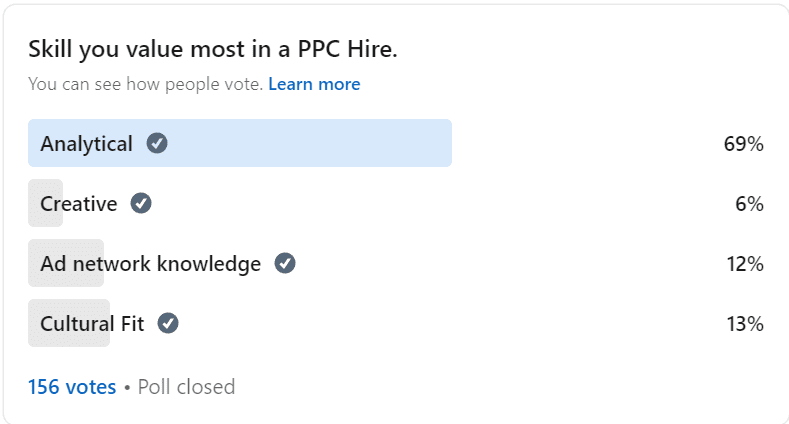Click the poll title about PPC Hire

(x=213, y=49)
